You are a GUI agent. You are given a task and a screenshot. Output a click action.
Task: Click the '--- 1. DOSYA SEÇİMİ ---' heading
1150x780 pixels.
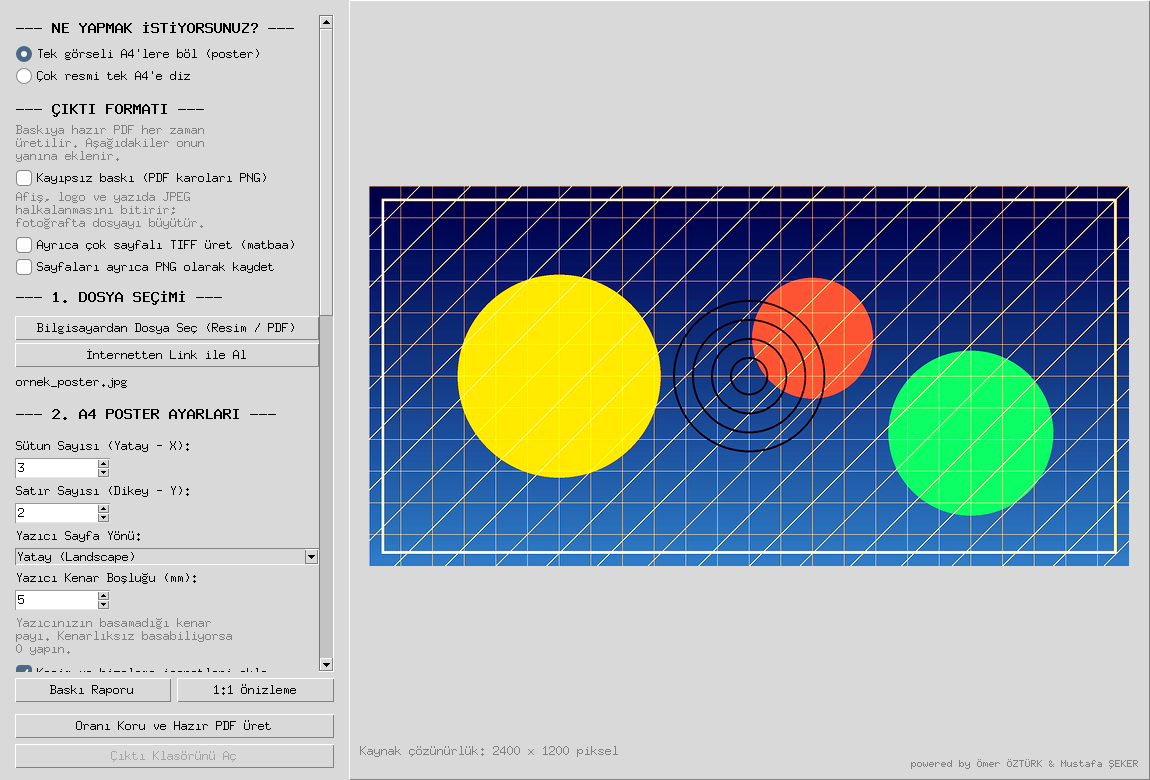(119, 297)
